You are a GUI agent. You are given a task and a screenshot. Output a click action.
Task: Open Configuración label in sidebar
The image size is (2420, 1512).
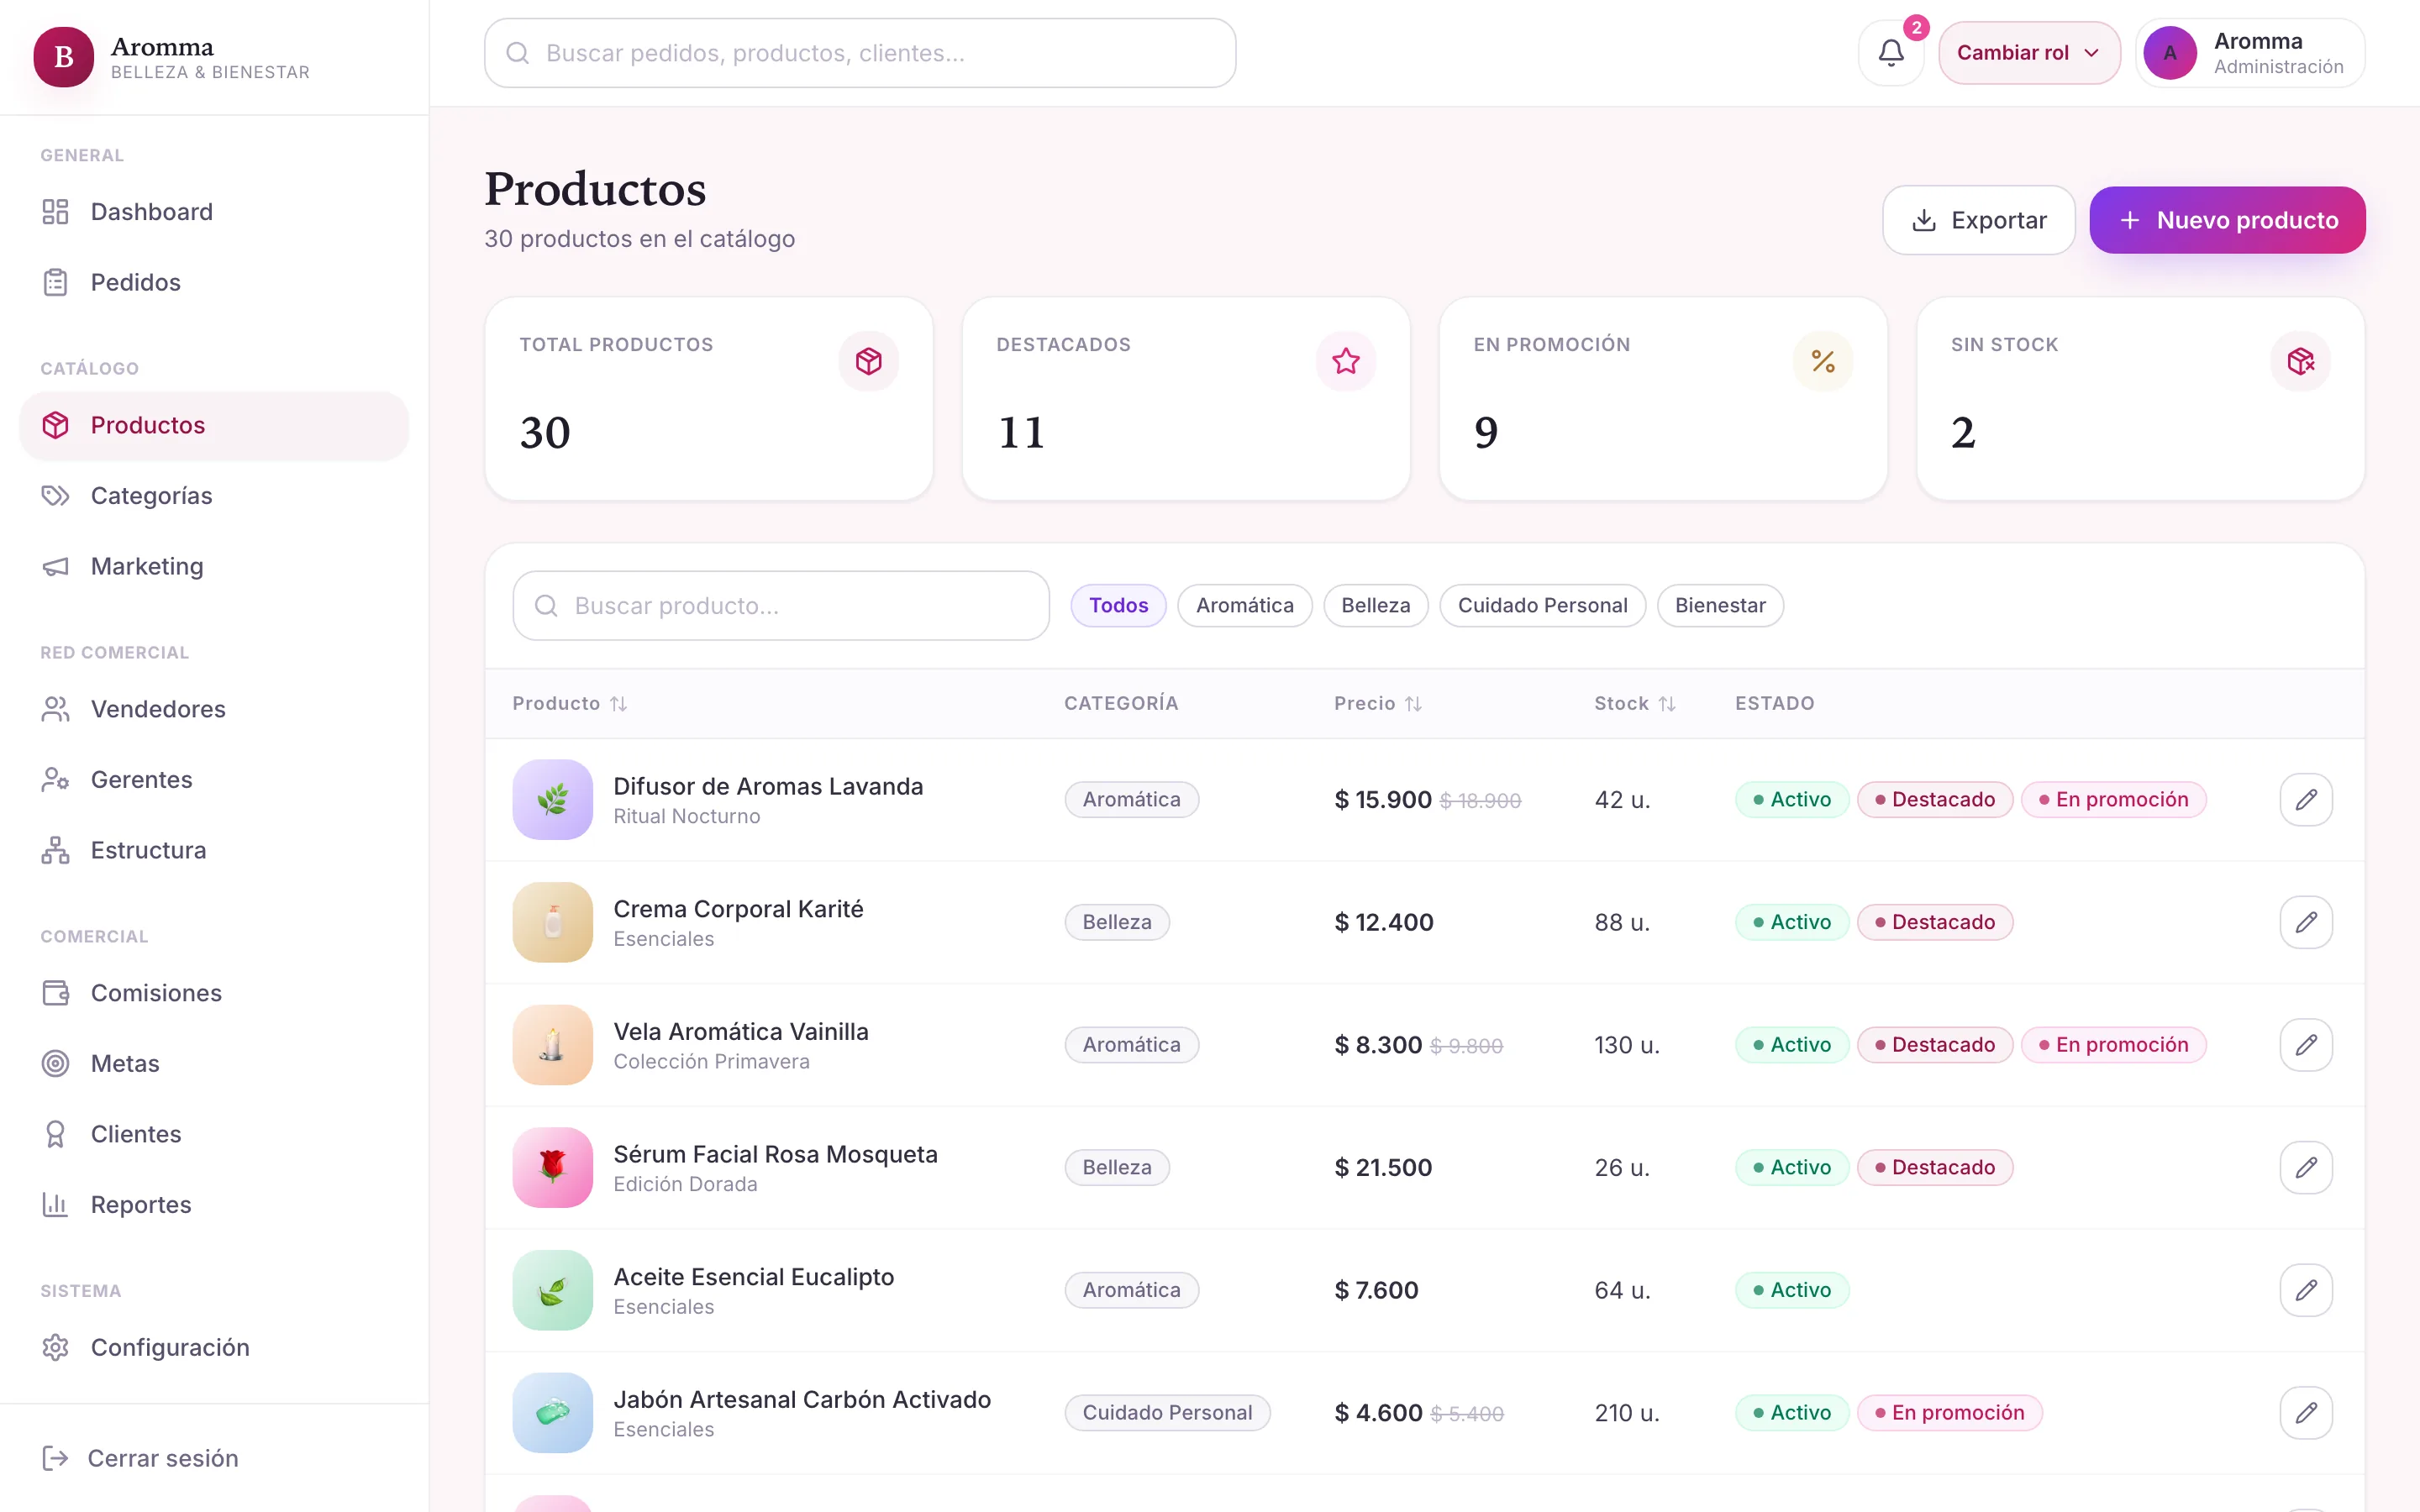[x=170, y=1347]
